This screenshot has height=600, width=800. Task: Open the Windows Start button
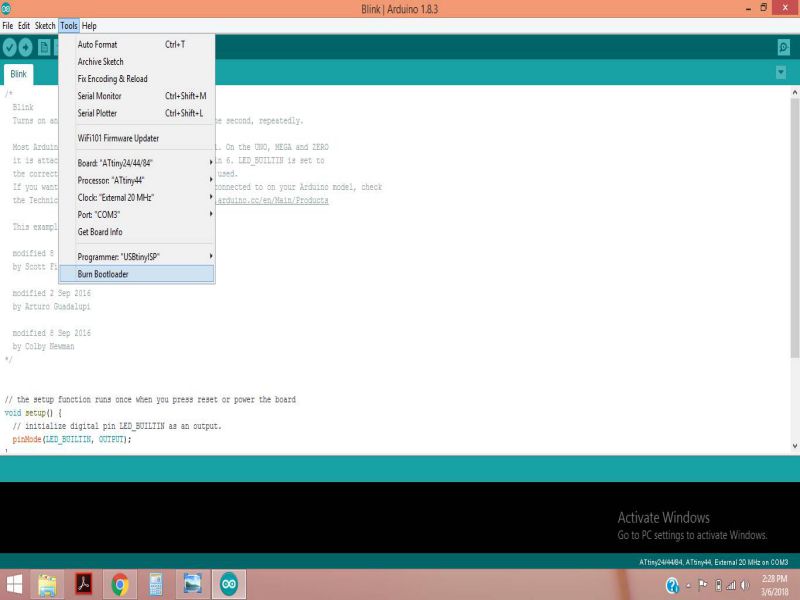14,585
